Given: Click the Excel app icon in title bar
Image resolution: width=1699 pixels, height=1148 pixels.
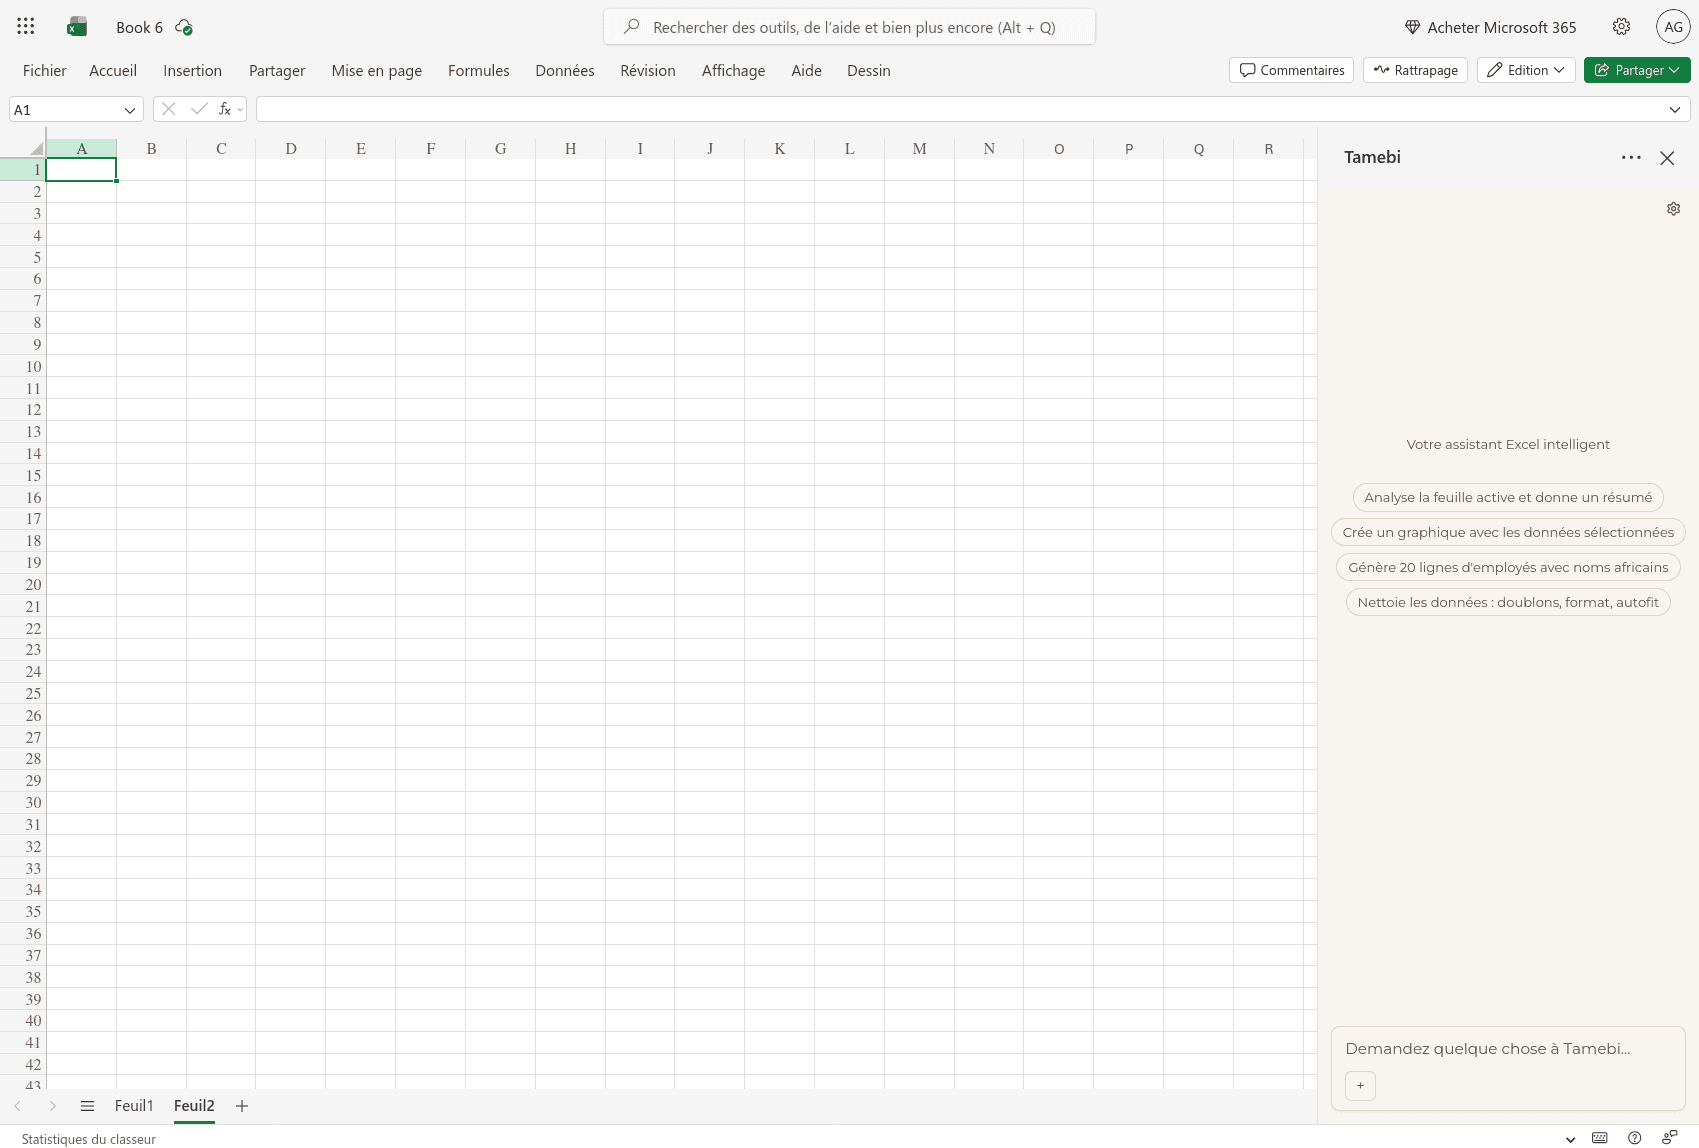Looking at the screenshot, I should 77,26.
